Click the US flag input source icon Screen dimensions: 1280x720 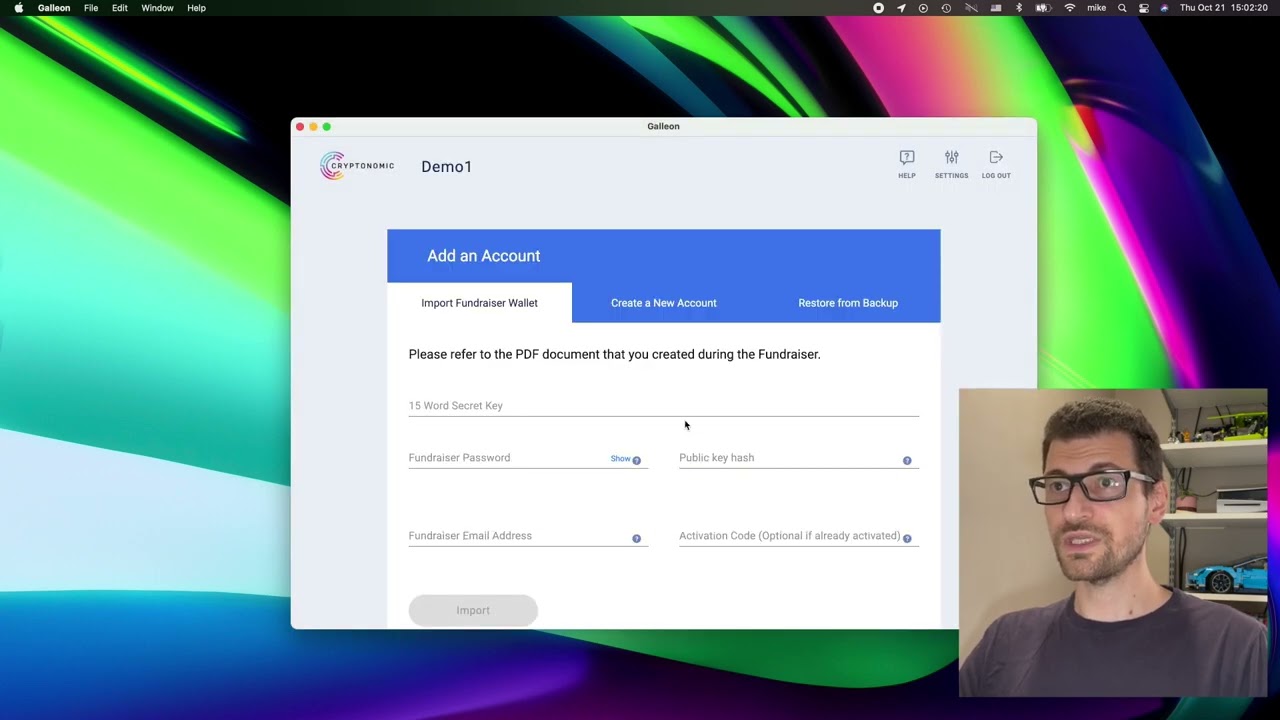(996, 8)
